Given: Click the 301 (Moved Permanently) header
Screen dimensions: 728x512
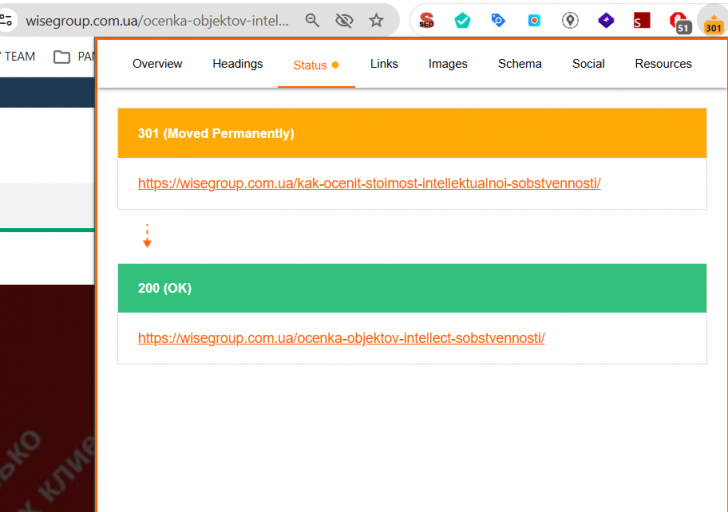Looking at the screenshot, I should click(412, 133).
